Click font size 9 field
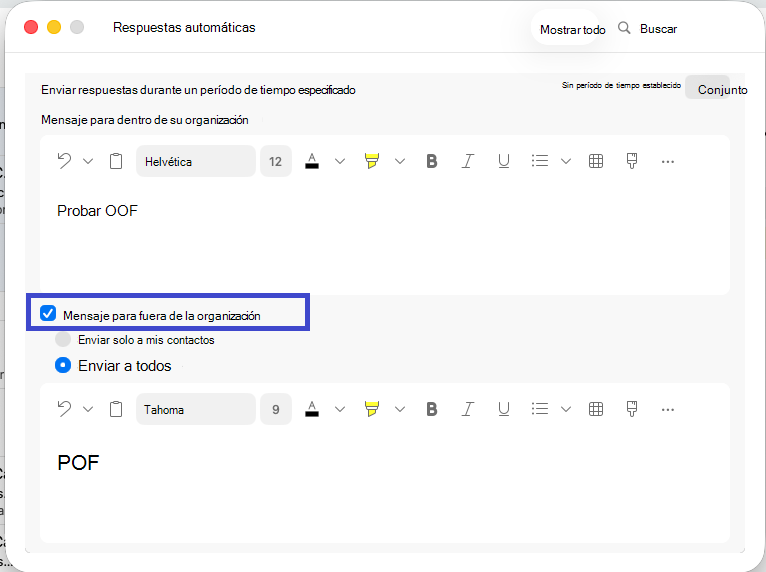766x572 pixels. (x=276, y=409)
